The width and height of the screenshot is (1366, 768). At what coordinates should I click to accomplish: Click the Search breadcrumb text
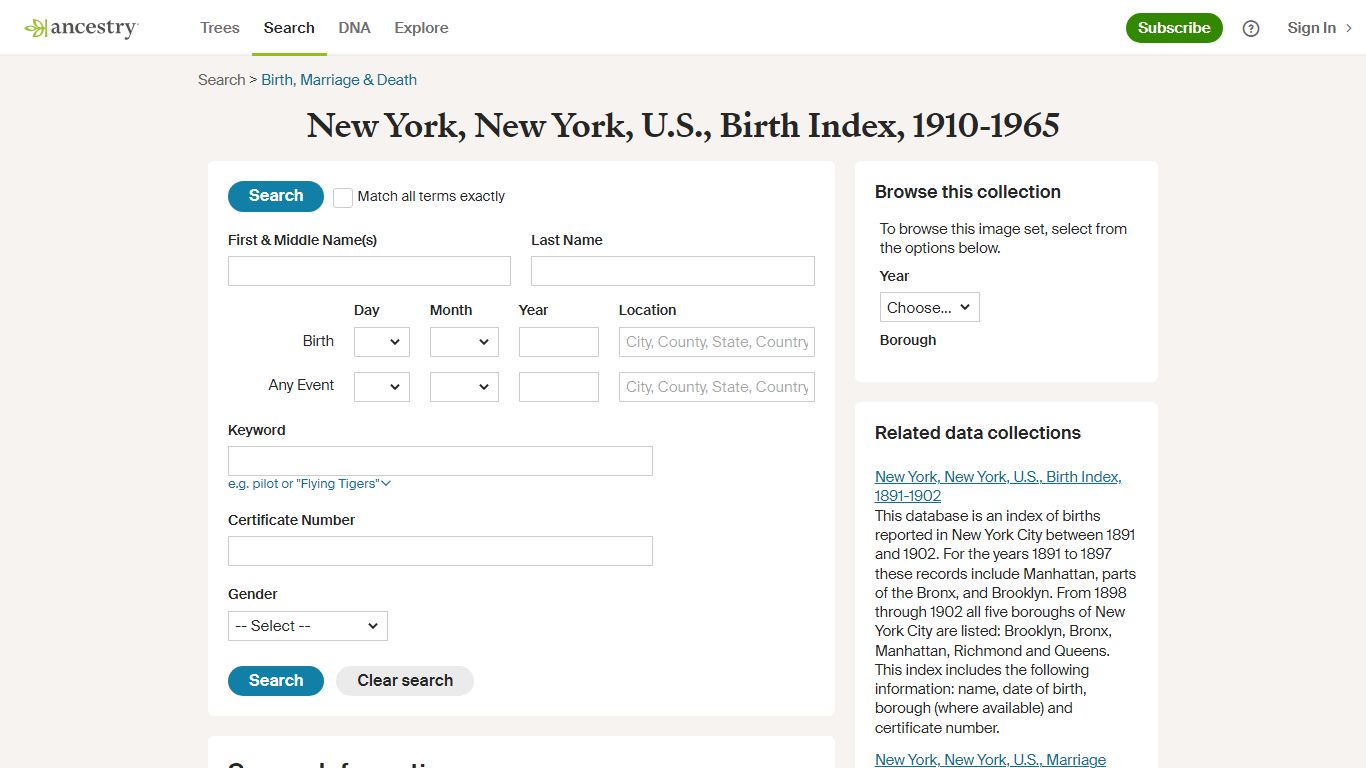coord(221,80)
